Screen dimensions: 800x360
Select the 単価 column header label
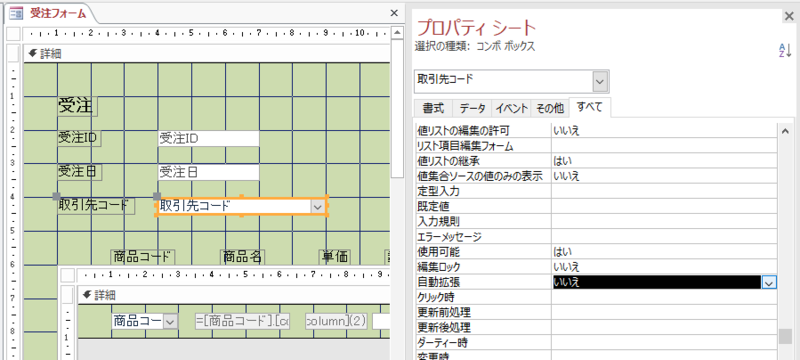point(335,257)
